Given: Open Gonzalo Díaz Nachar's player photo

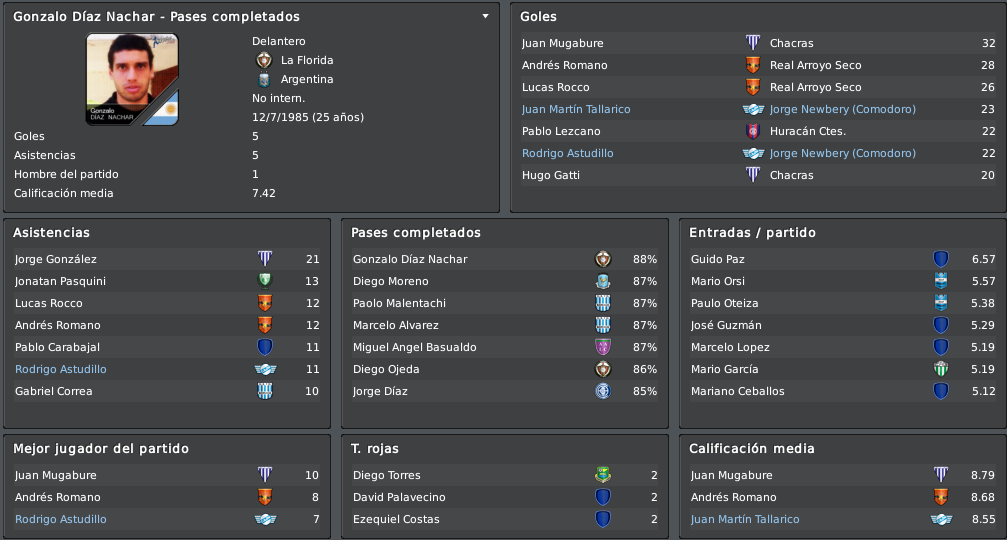Looking at the screenshot, I should pyautogui.click(x=132, y=79).
